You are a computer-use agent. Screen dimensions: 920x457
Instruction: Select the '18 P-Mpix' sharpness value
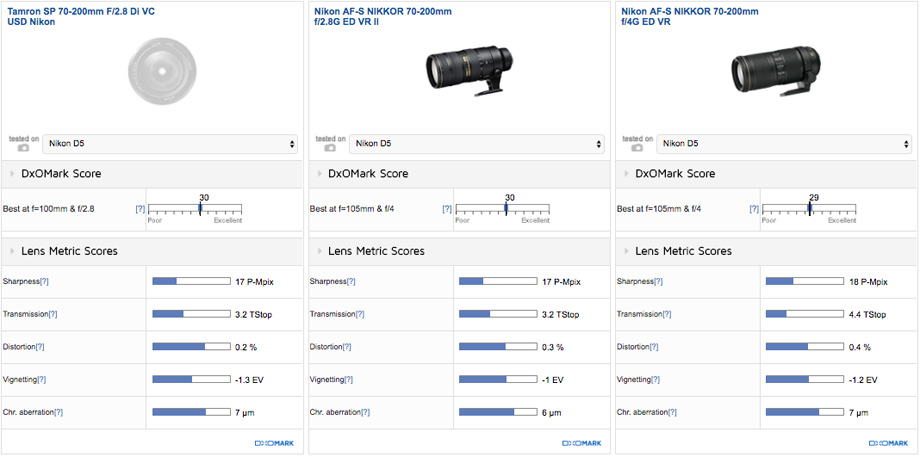coord(868,282)
